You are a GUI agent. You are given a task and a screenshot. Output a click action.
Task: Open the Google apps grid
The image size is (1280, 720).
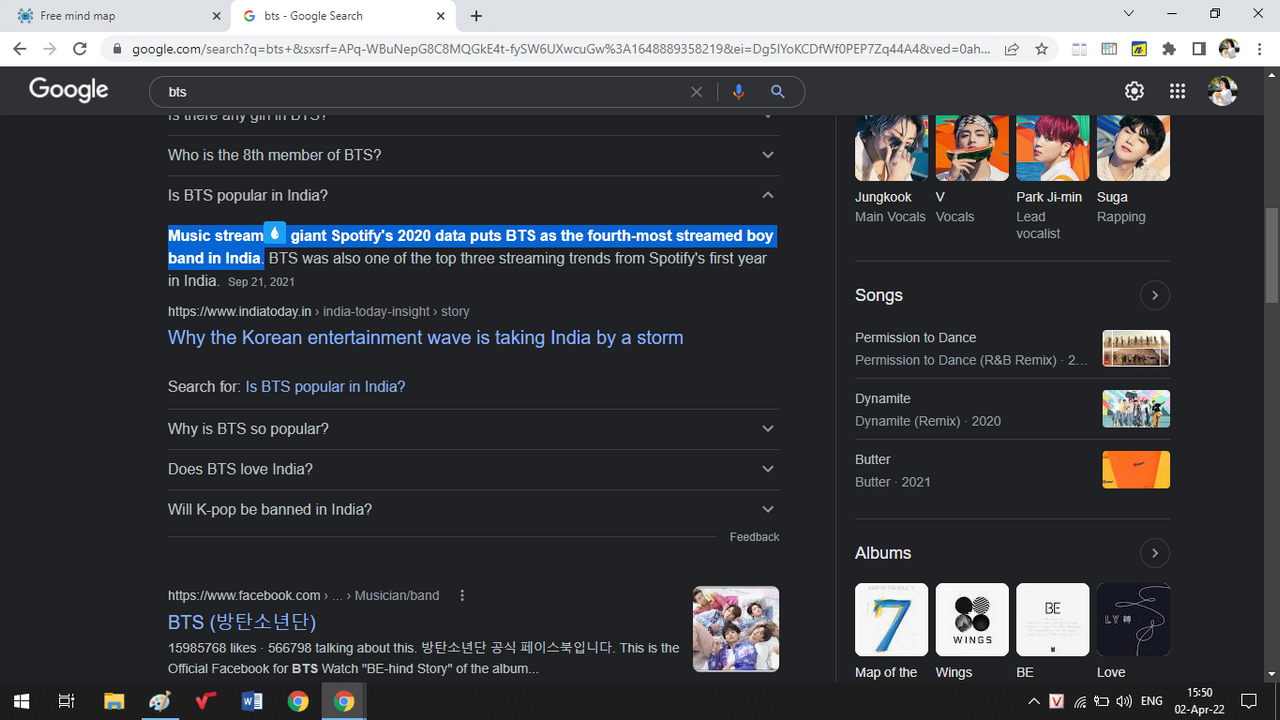point(1177,91)
